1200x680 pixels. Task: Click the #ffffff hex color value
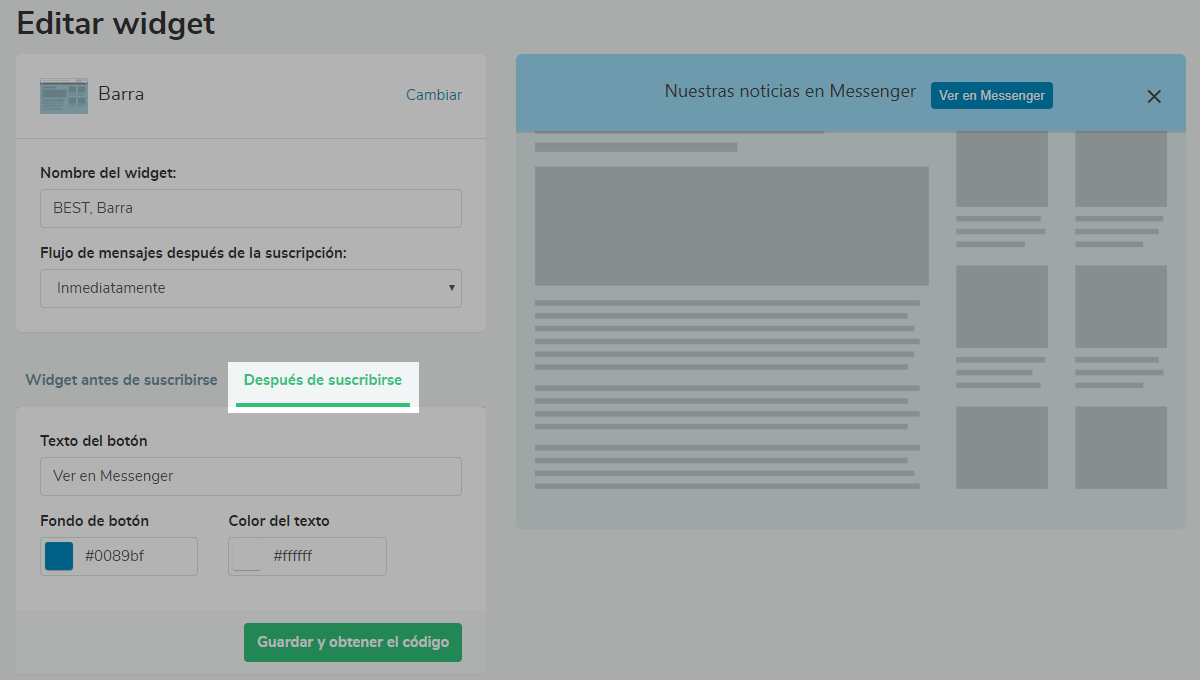point(293,556)
